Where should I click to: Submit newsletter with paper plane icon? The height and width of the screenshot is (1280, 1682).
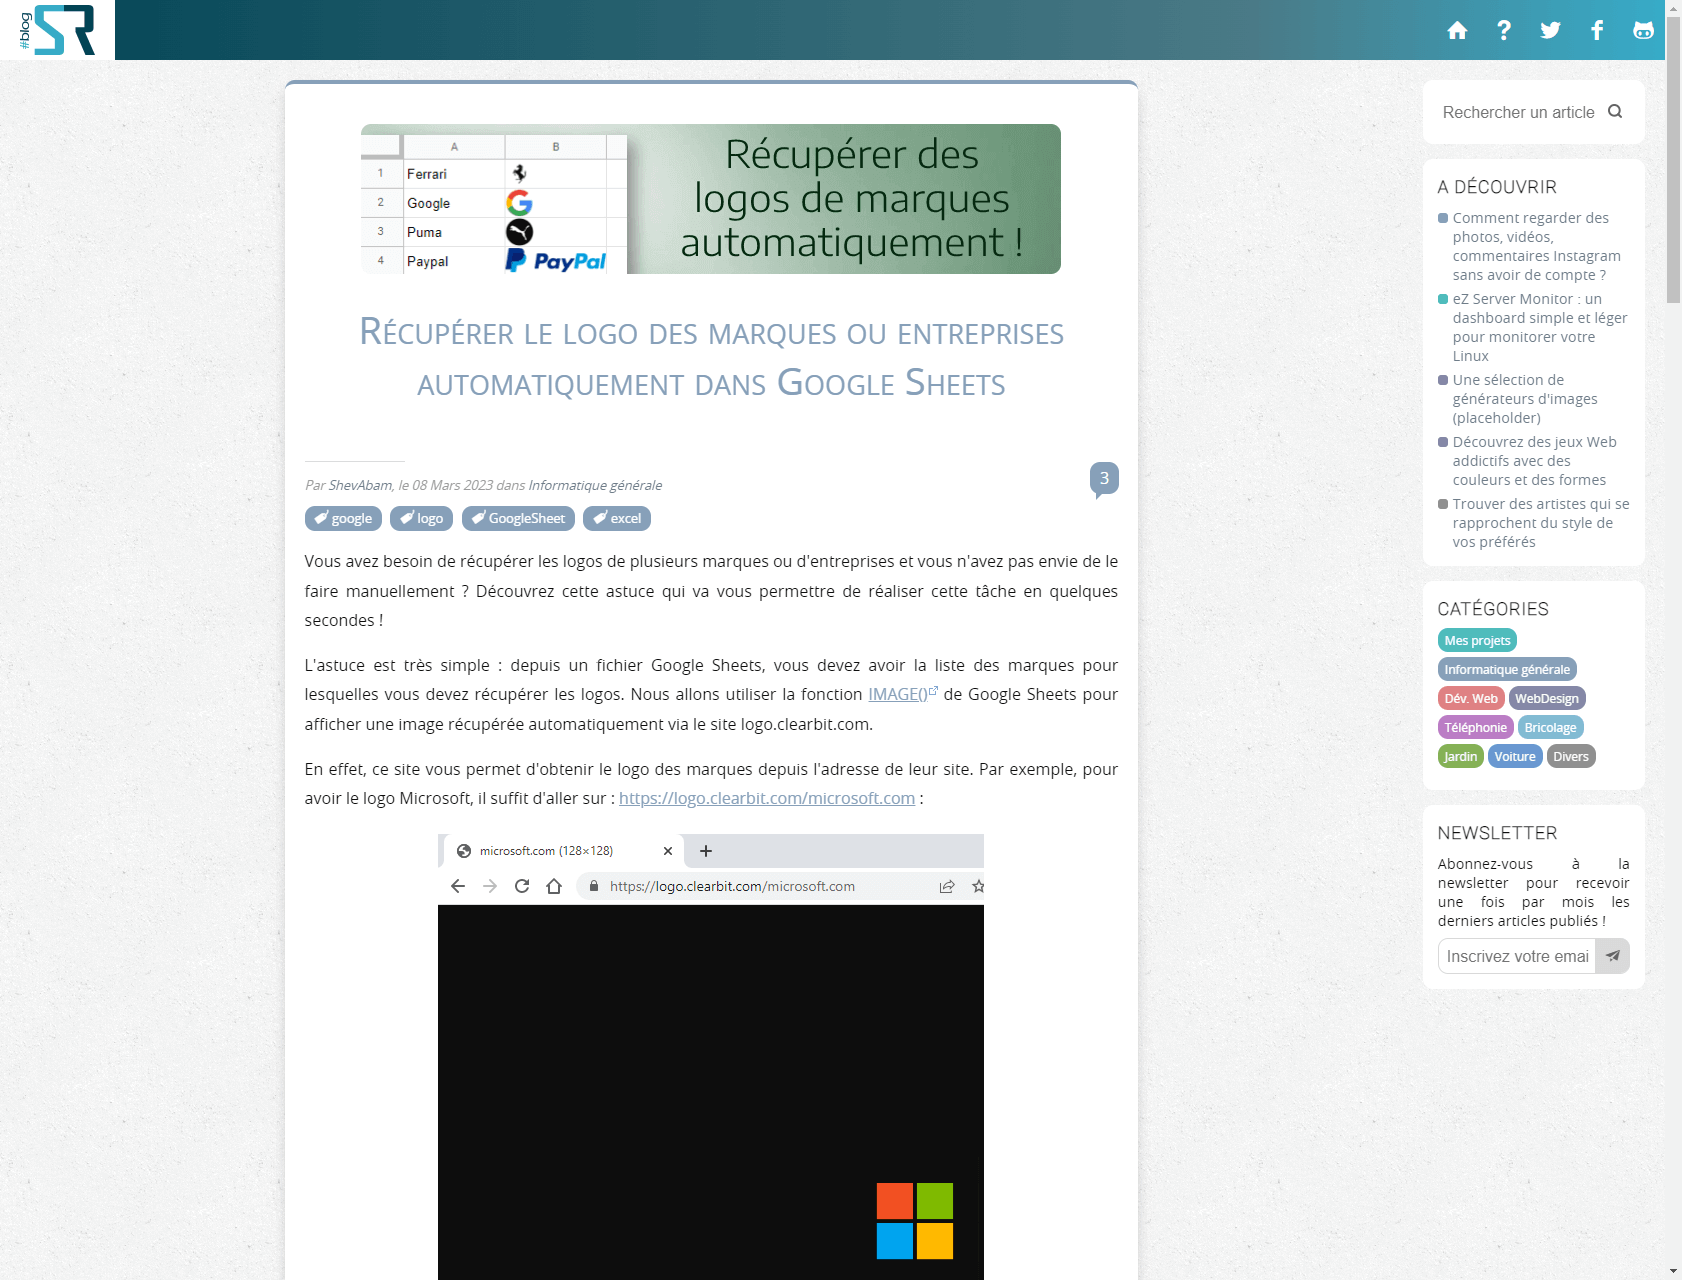pyautogui.click(x=1612, y=956)
